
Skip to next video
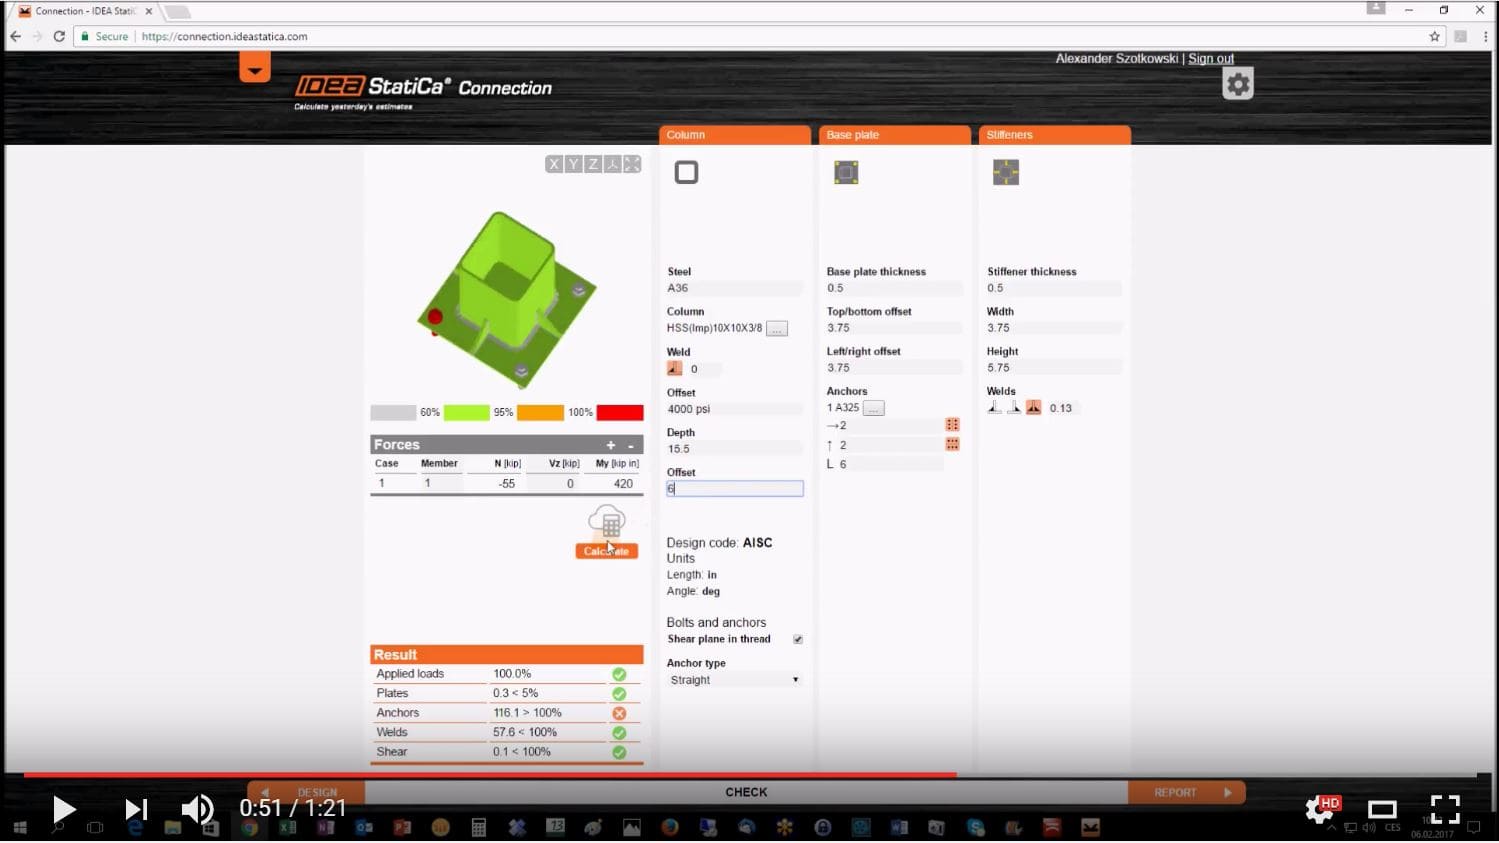136,809
